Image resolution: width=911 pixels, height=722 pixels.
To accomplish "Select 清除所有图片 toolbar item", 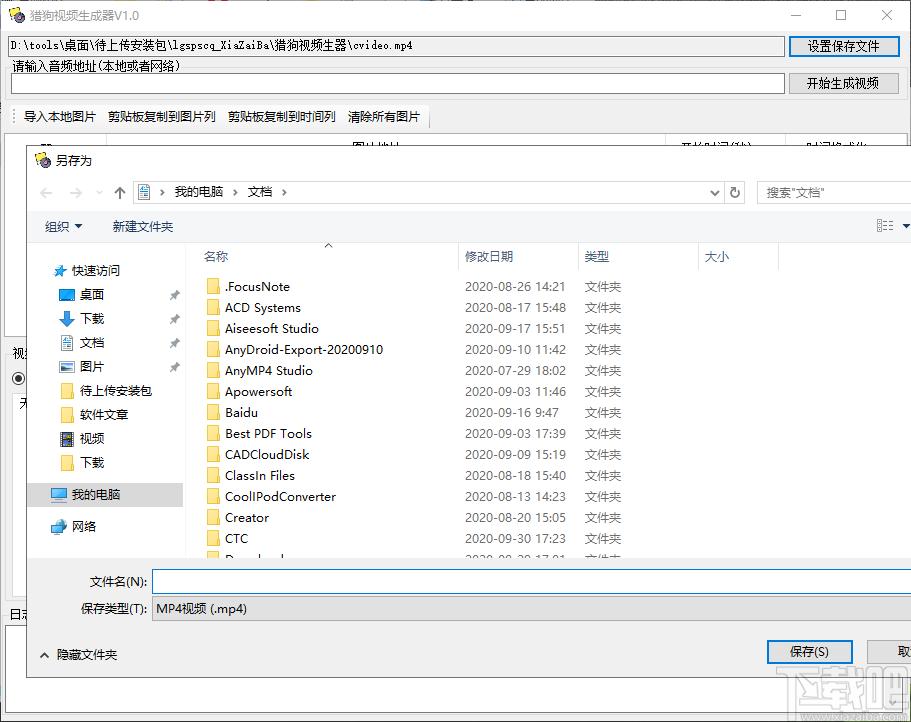I will point(383,117).
